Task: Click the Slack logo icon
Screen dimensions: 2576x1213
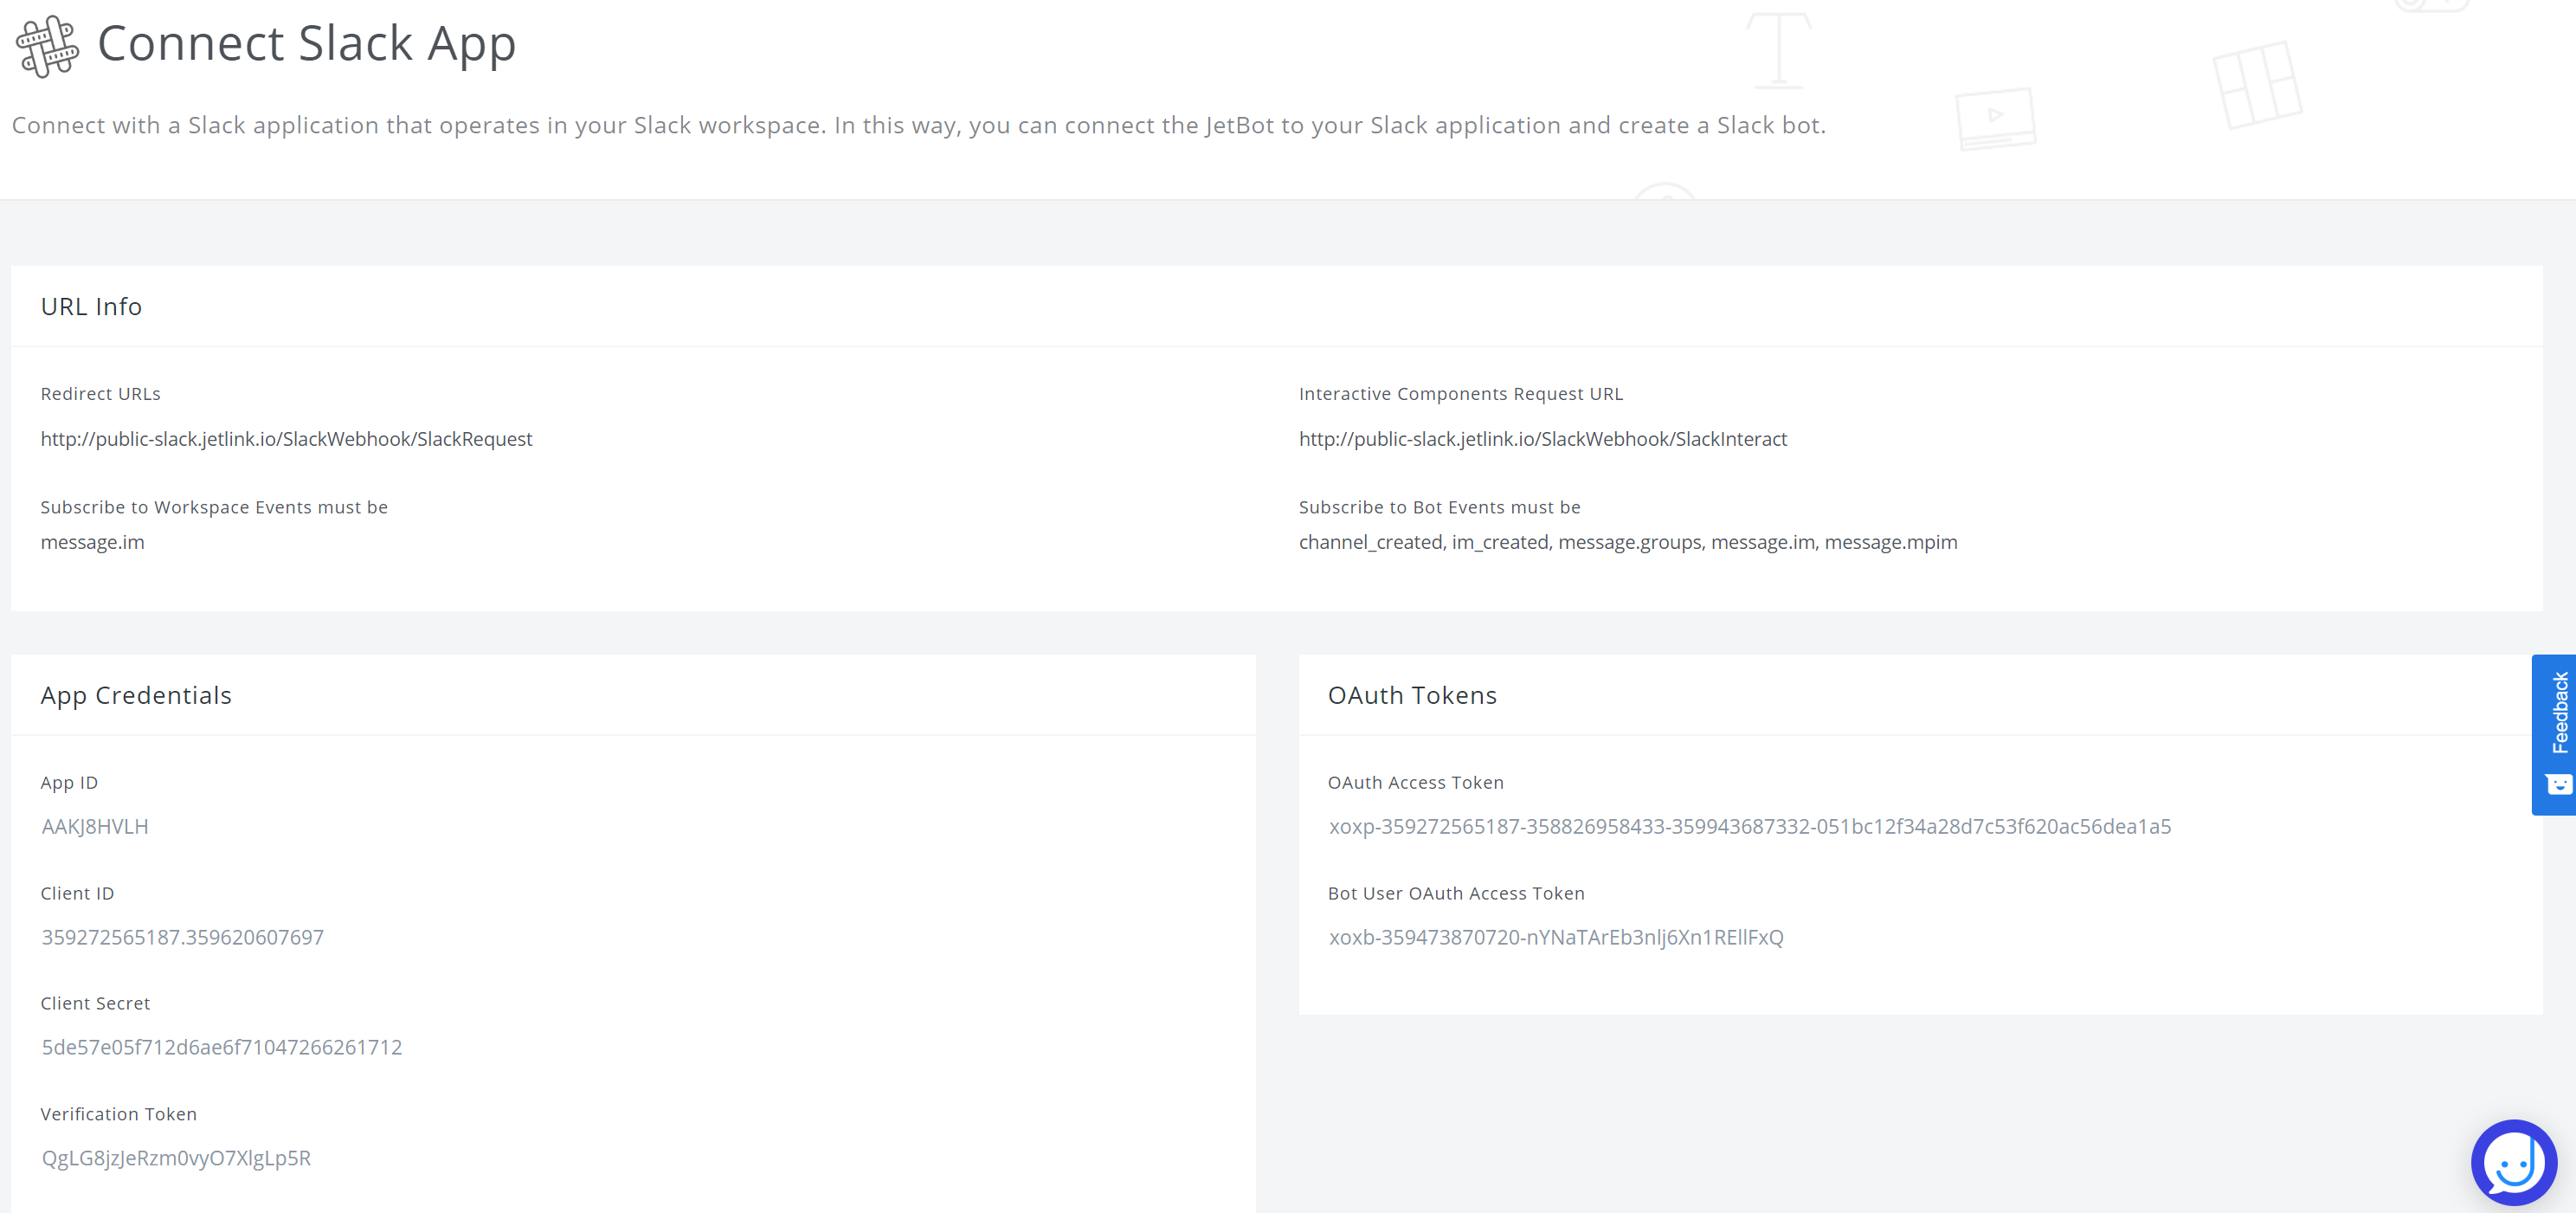Action: (47, 46)
